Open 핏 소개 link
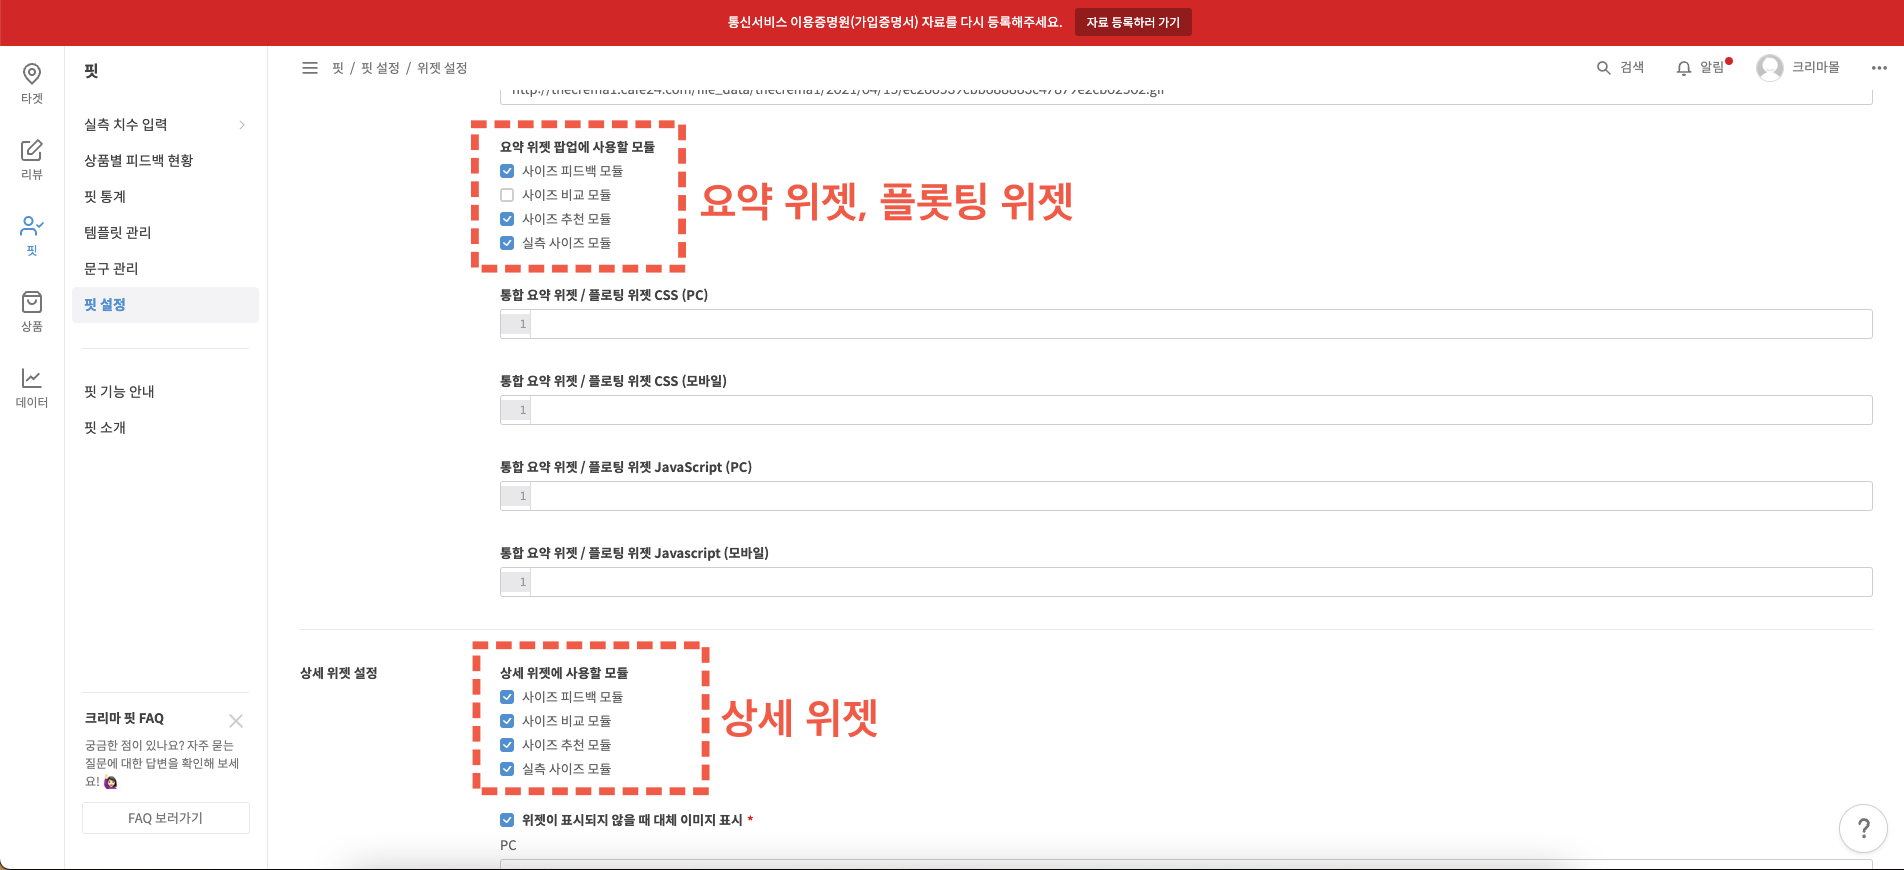 coord(105,428)
